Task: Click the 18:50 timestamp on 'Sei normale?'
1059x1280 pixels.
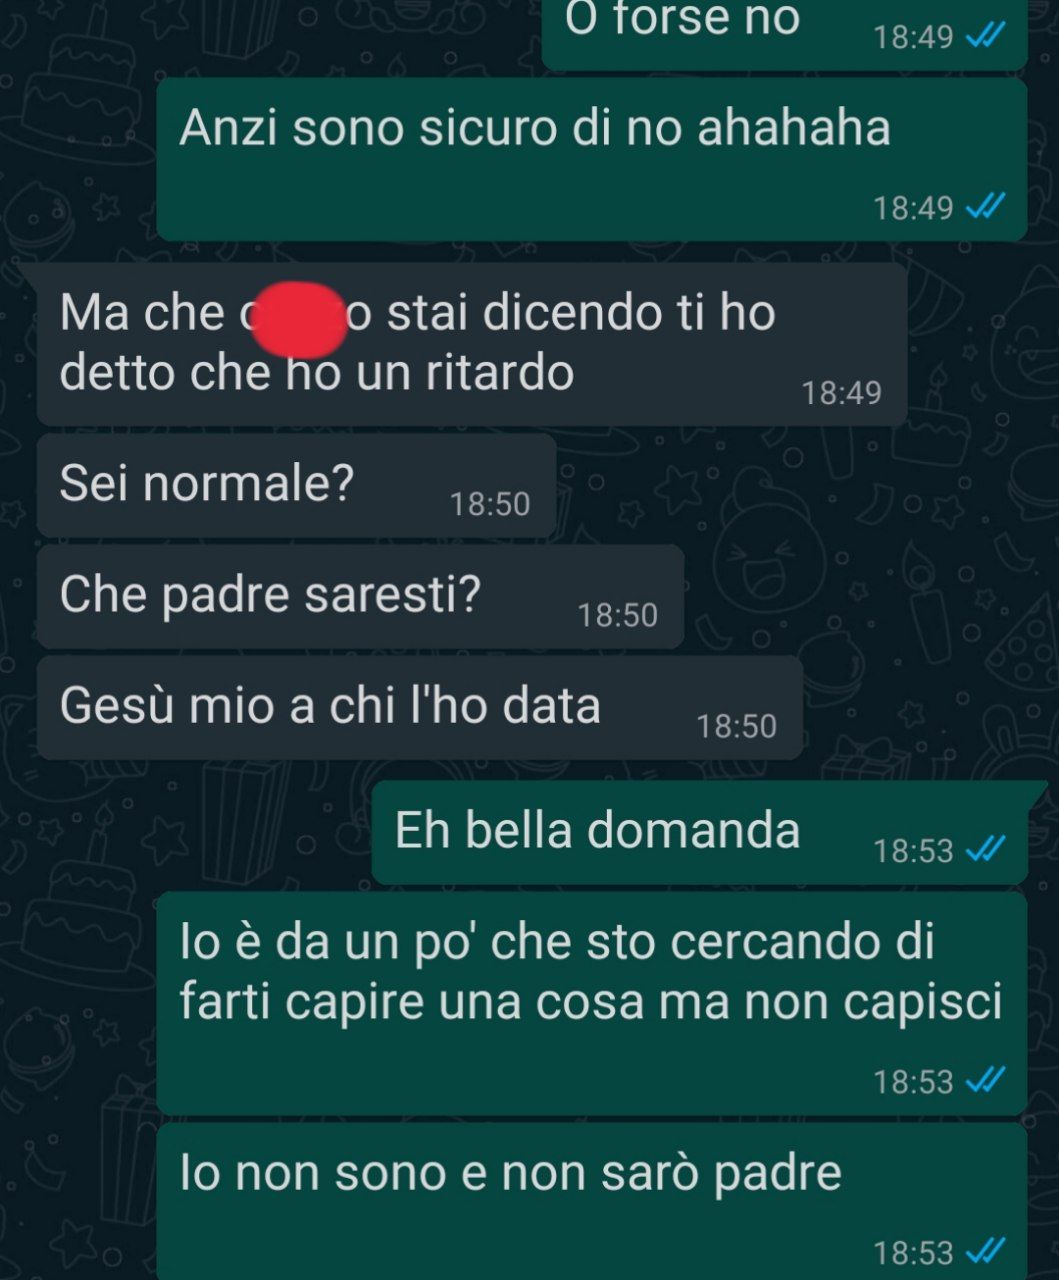Action: tap(490, 504)
